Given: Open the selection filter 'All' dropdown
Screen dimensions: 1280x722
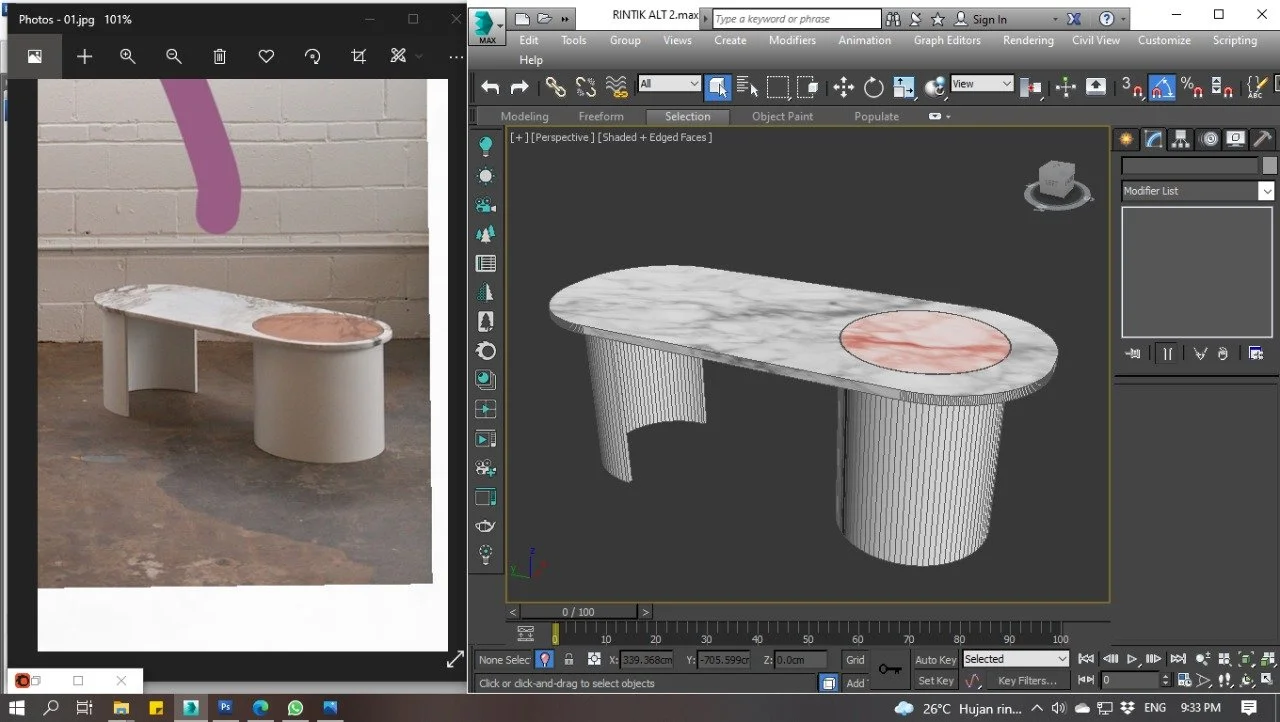Looking at the screenshot, I should [x=669, y=84].
